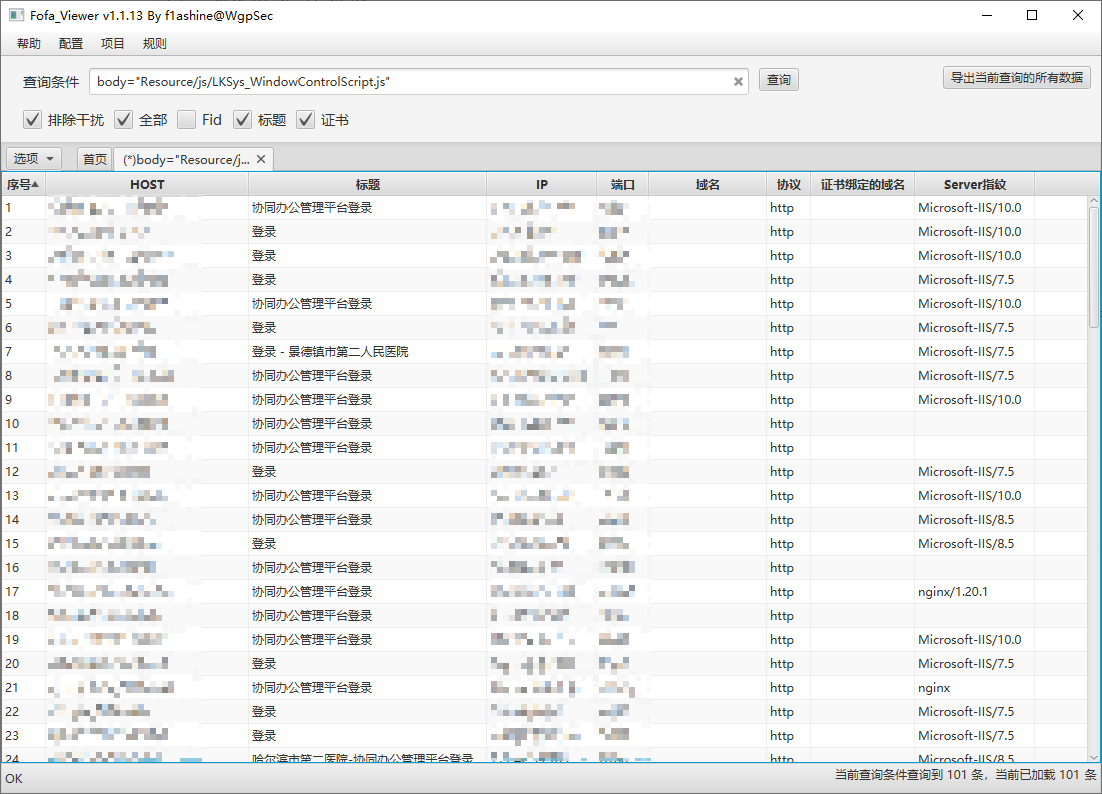Disable the 证书 checkbox

click(x=306, y=120)
